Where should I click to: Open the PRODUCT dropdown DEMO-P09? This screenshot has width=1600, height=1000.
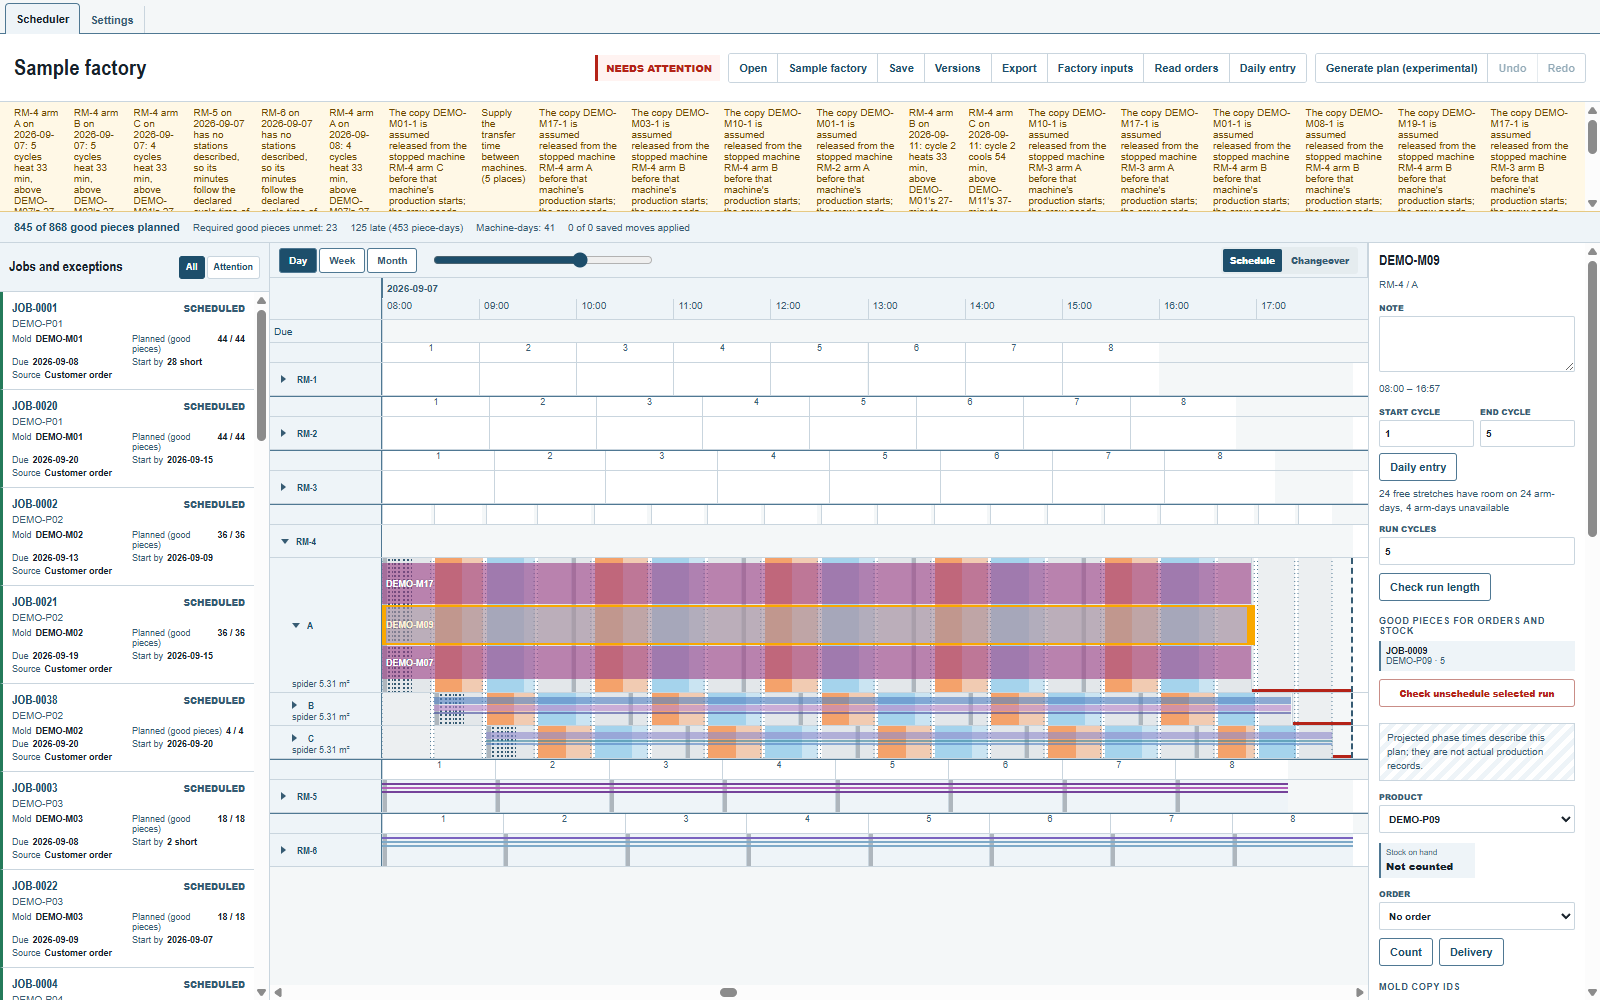1477,819
